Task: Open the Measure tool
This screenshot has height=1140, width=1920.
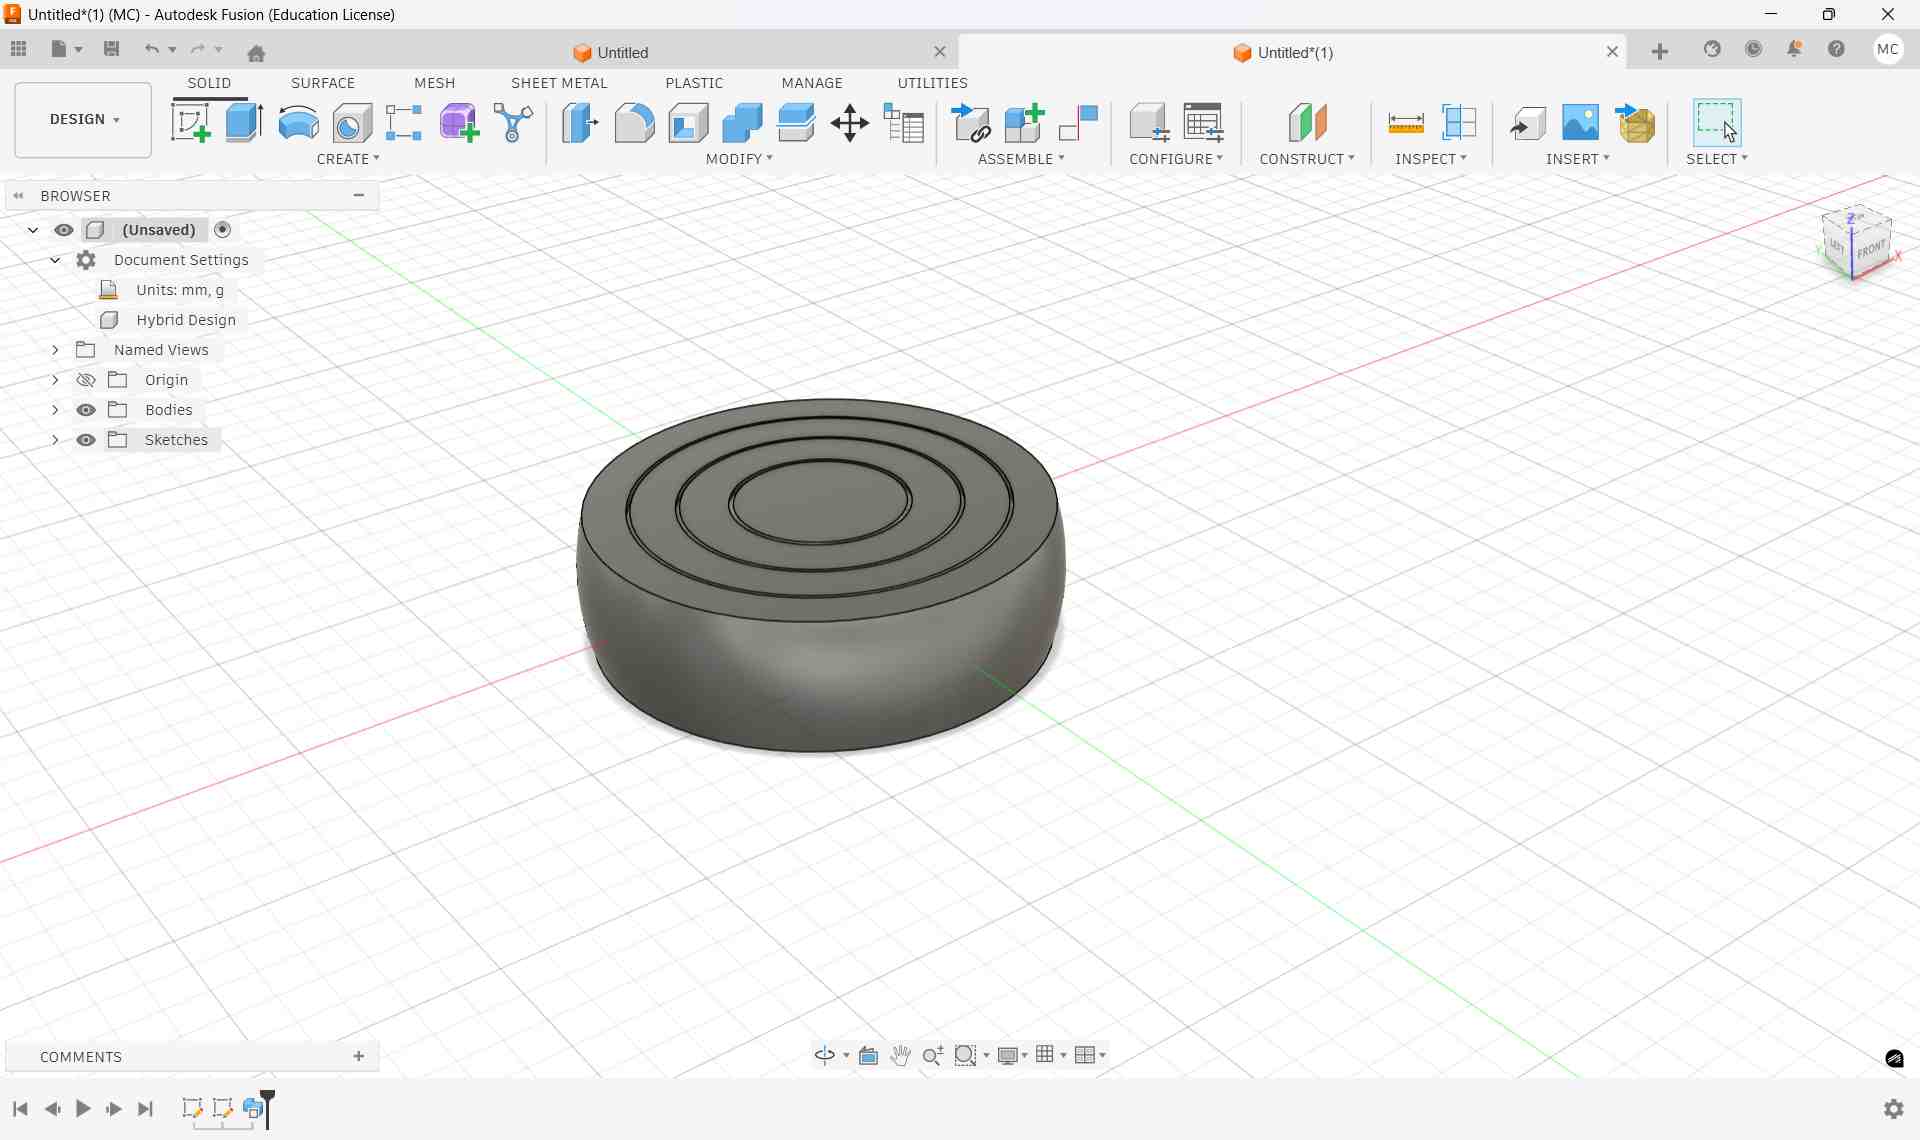Action: [1406, 123]
